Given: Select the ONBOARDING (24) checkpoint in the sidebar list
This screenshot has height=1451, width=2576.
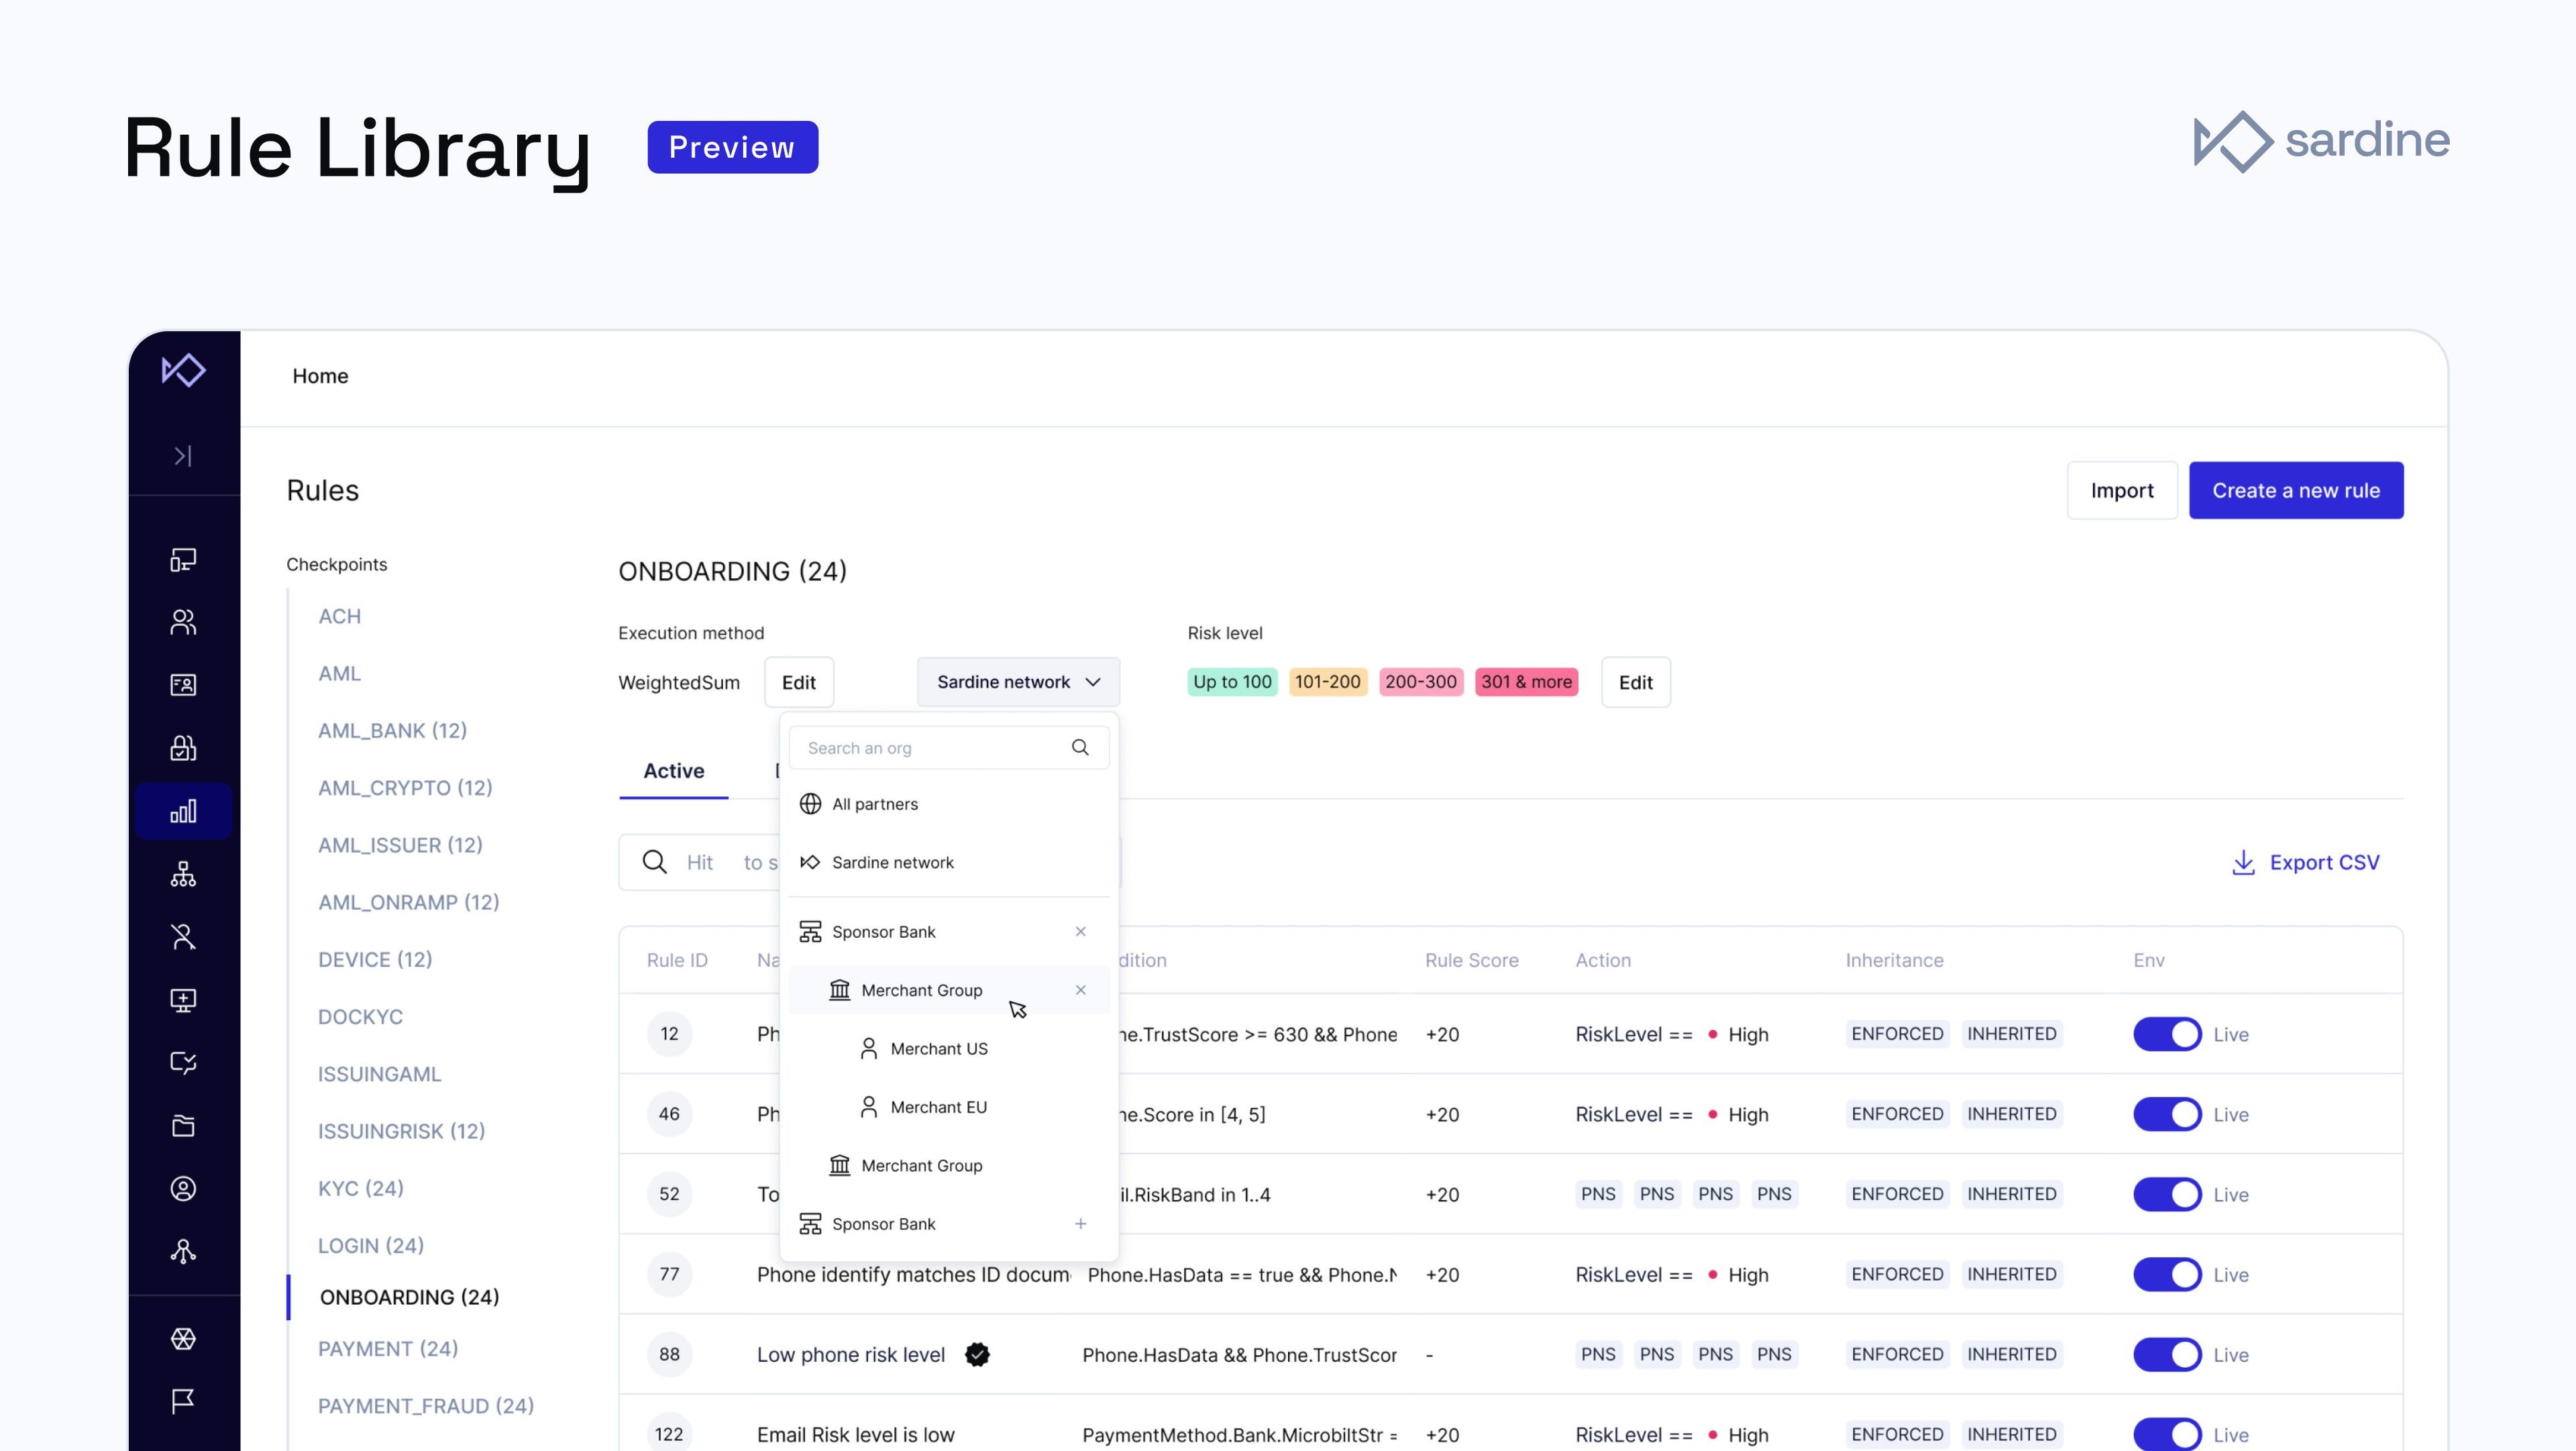Looking at the screenshot, I should (409, 1297).
